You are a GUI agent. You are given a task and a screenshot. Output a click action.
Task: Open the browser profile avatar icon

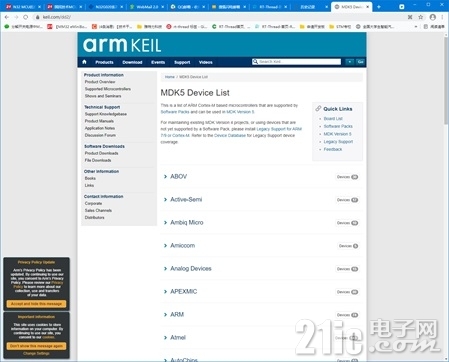[433, 17]
